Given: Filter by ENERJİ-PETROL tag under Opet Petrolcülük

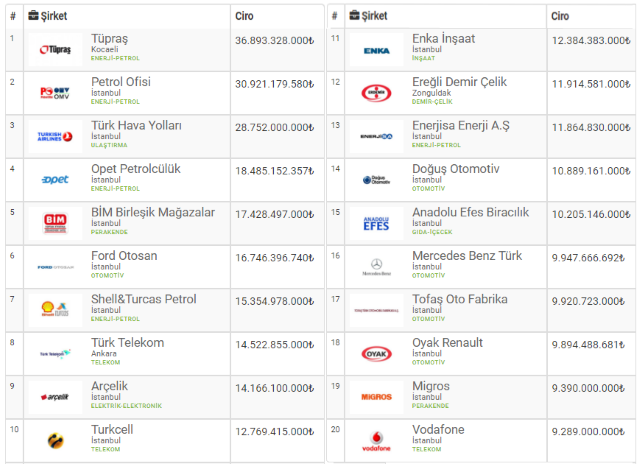Looking at the screenshot, I should coord(115,189).
